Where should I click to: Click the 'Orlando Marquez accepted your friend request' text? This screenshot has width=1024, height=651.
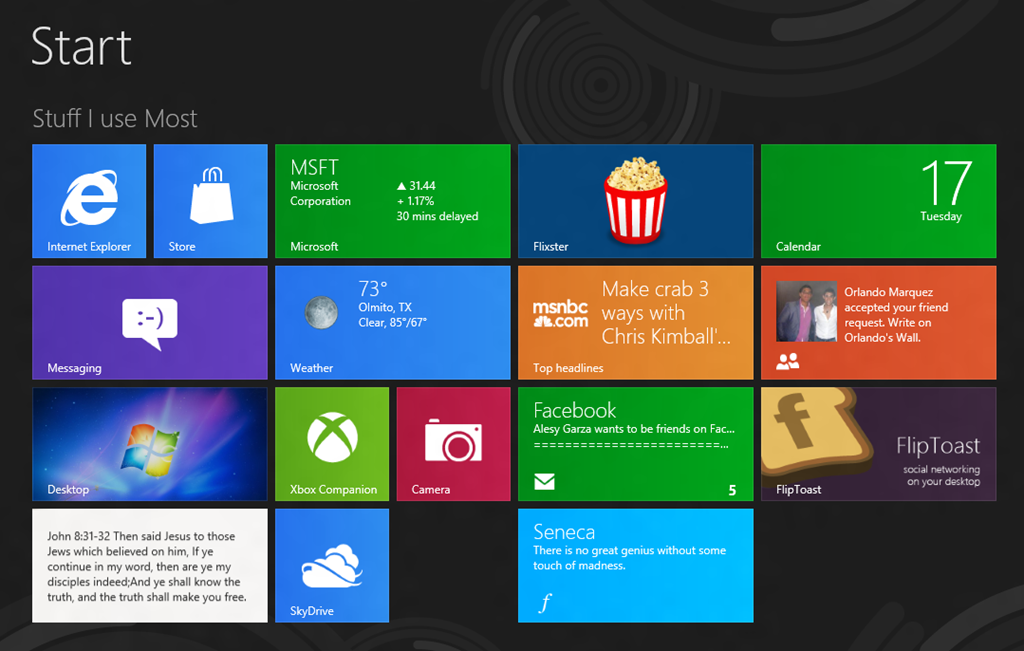coord(896,315)
